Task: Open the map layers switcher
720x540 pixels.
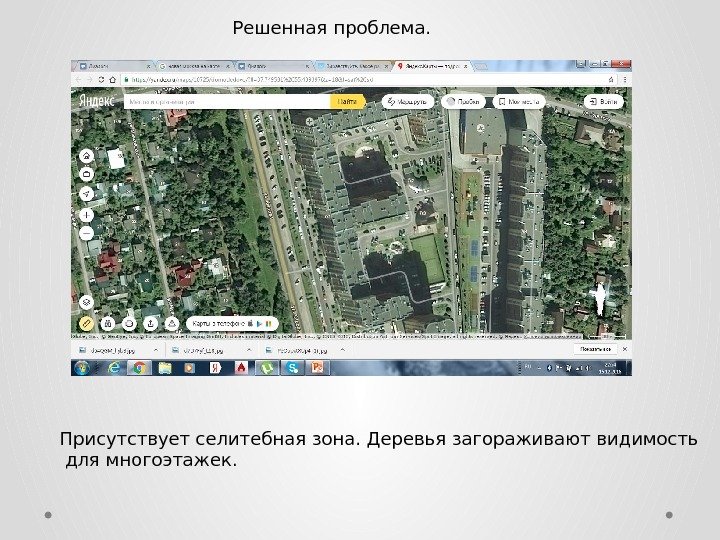Action: tap(86, 302)
